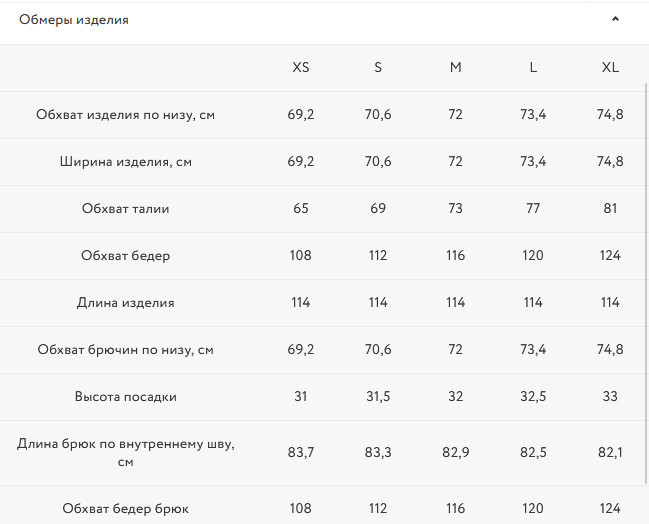649x524 pixels.
Task: Select the XL size column header
Action: tap(610, 68)
